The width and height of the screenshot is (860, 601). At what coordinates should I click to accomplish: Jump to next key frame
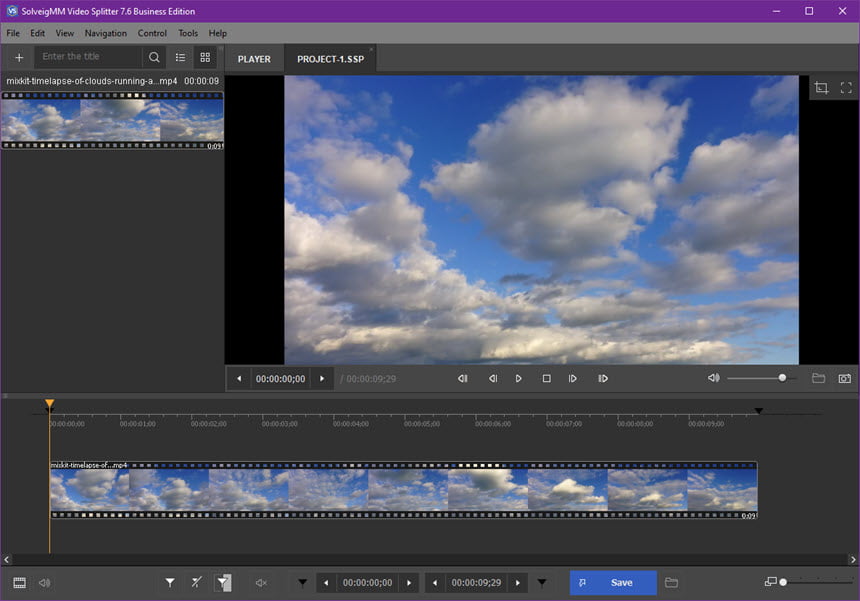(x=603, y=378)
